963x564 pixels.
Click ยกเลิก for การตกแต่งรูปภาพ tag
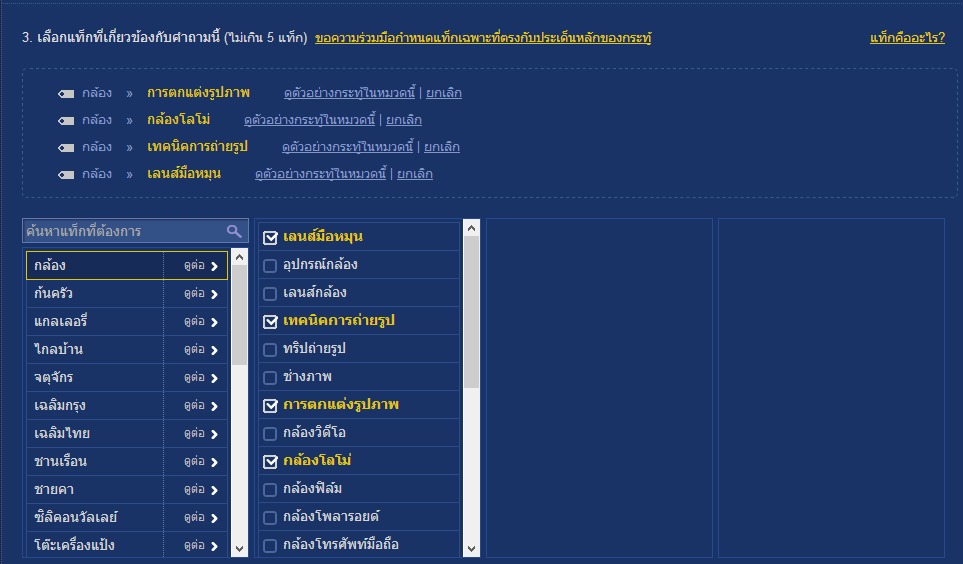[443, 93]
